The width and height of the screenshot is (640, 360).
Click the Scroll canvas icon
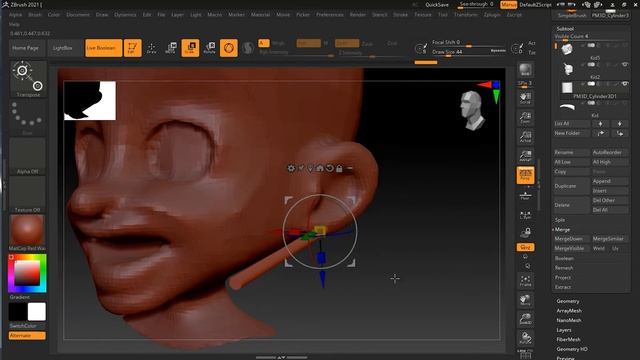click(x=525, y=98)
